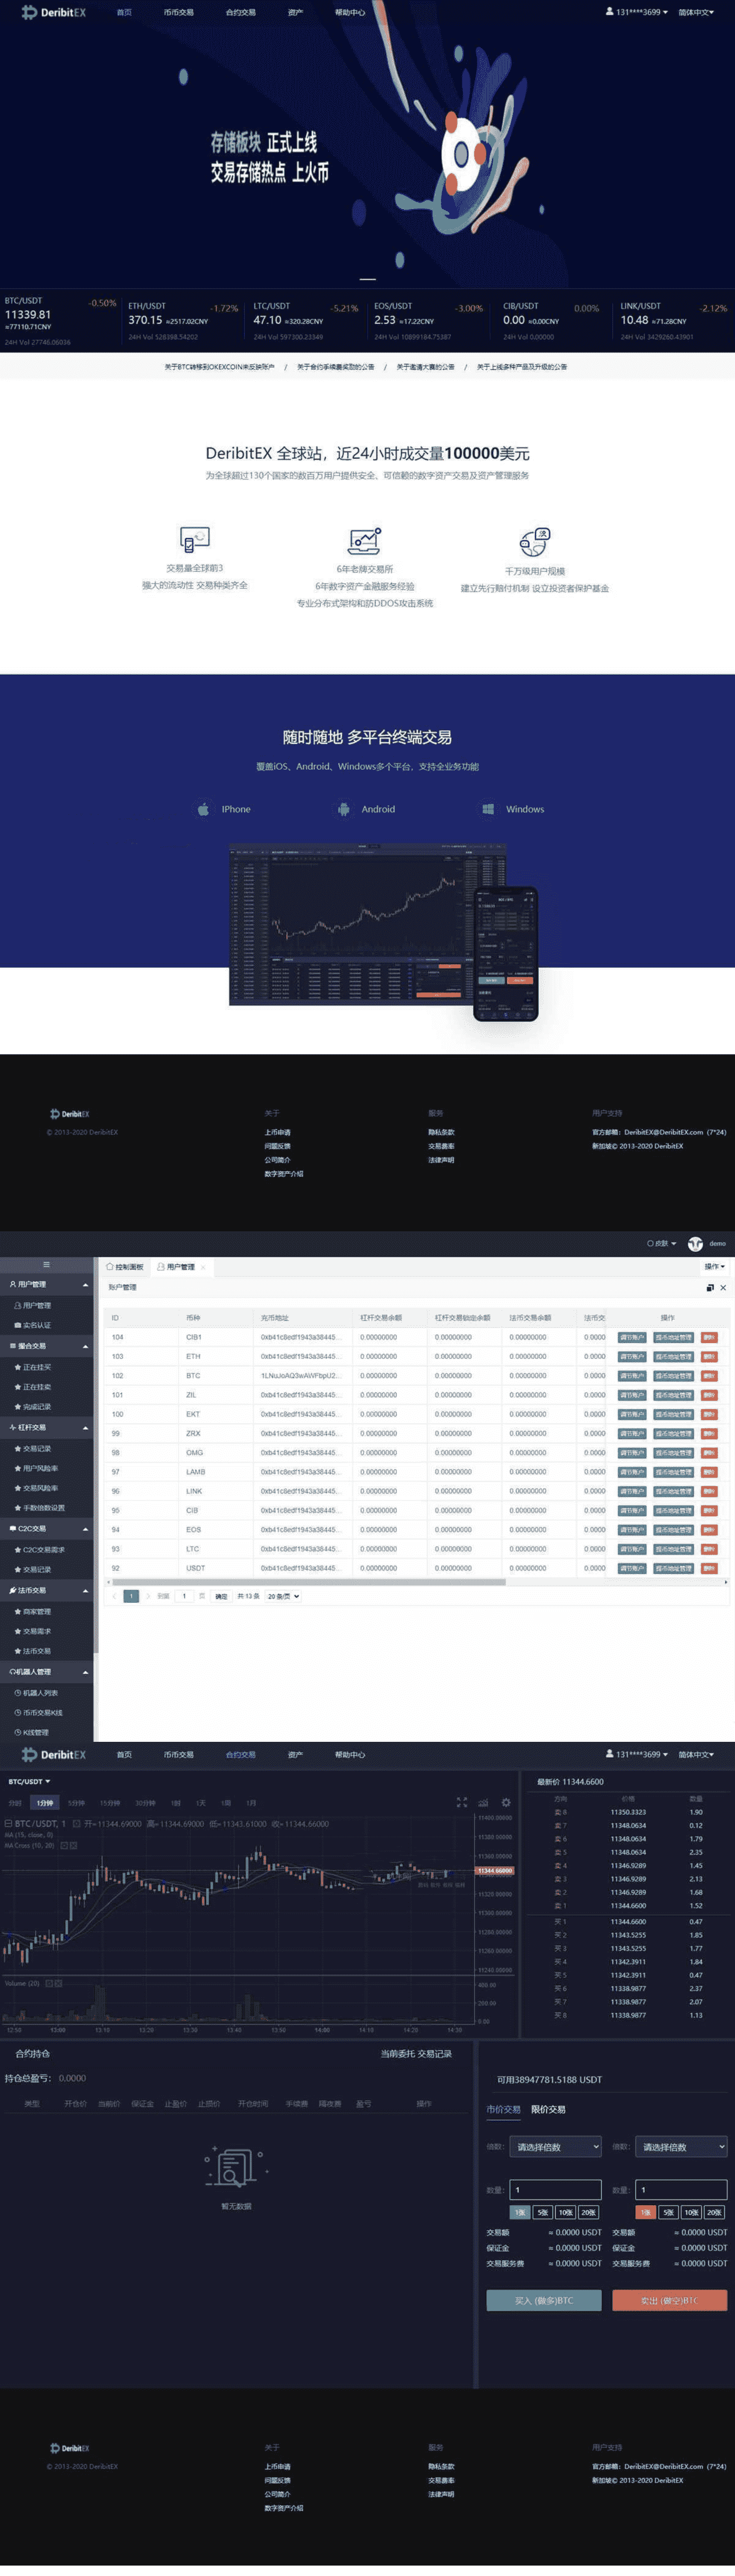Open 帮助中心 in the homepage top navigation
735x2576 pixels.
pos(350,12)
